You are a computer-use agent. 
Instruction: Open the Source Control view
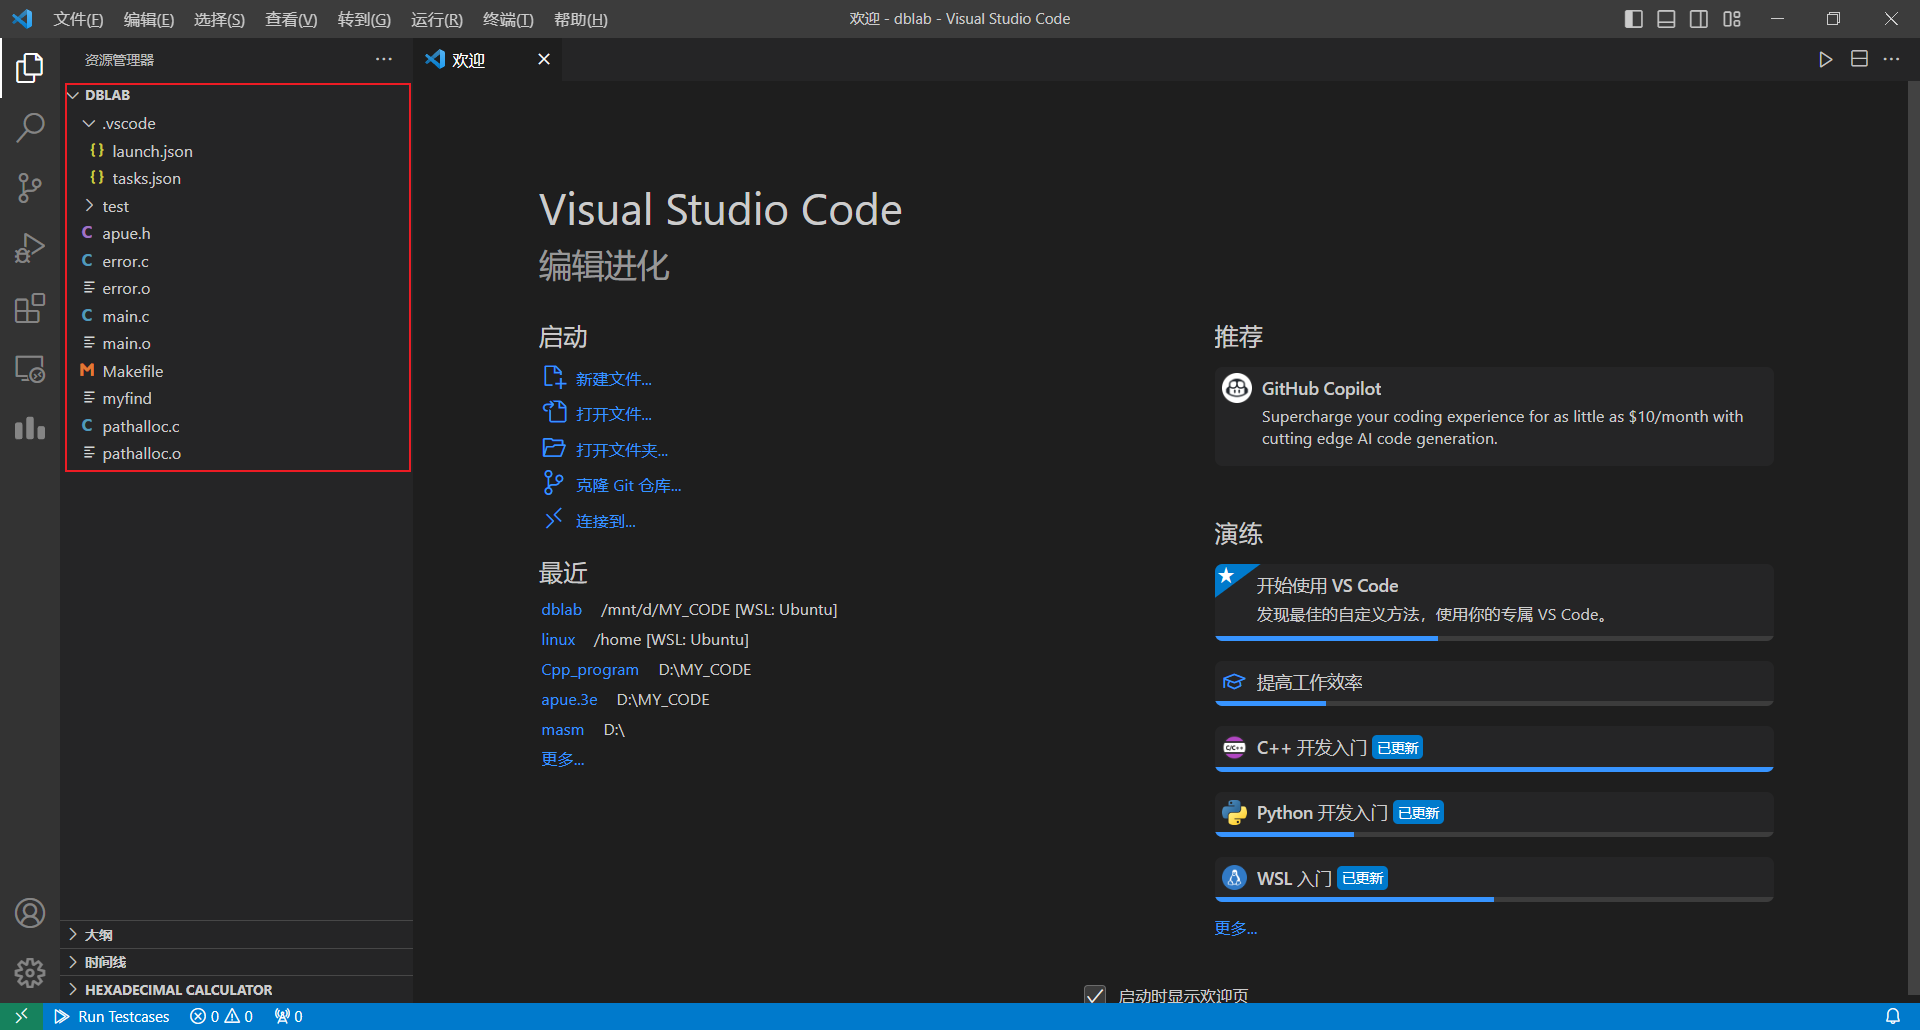[x=30, y=187]
